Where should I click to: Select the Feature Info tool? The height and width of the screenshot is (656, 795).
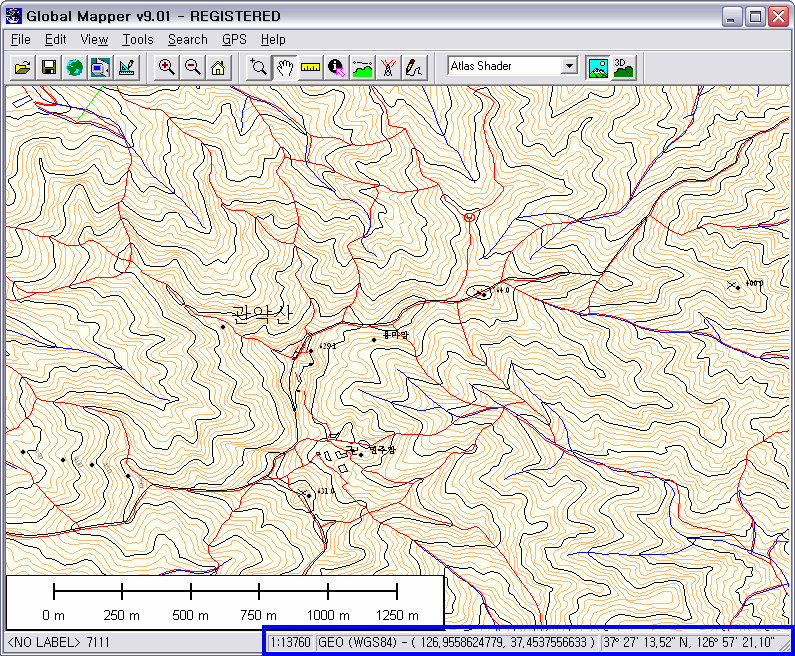coord(336,67)
